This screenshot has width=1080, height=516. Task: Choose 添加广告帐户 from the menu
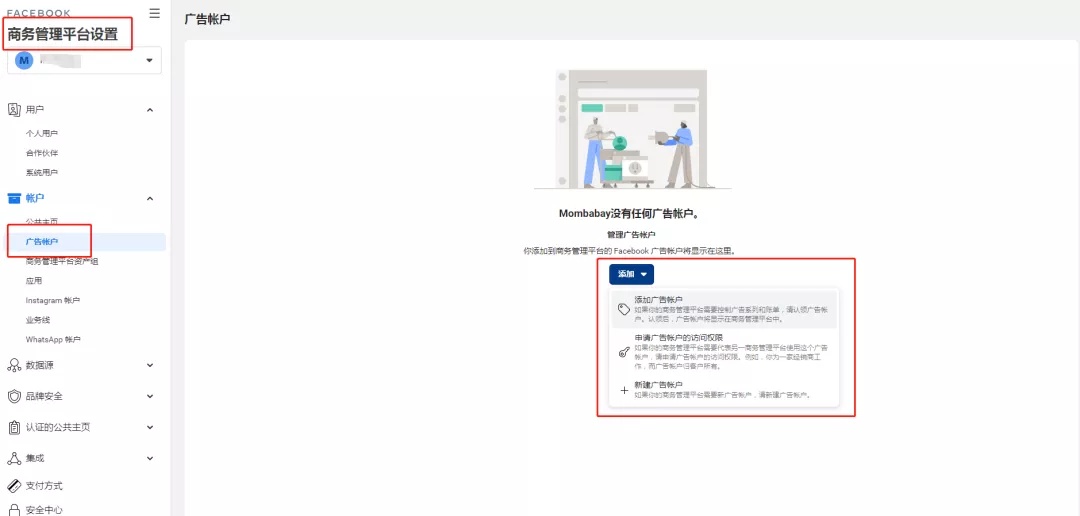(x=723, y=309)
